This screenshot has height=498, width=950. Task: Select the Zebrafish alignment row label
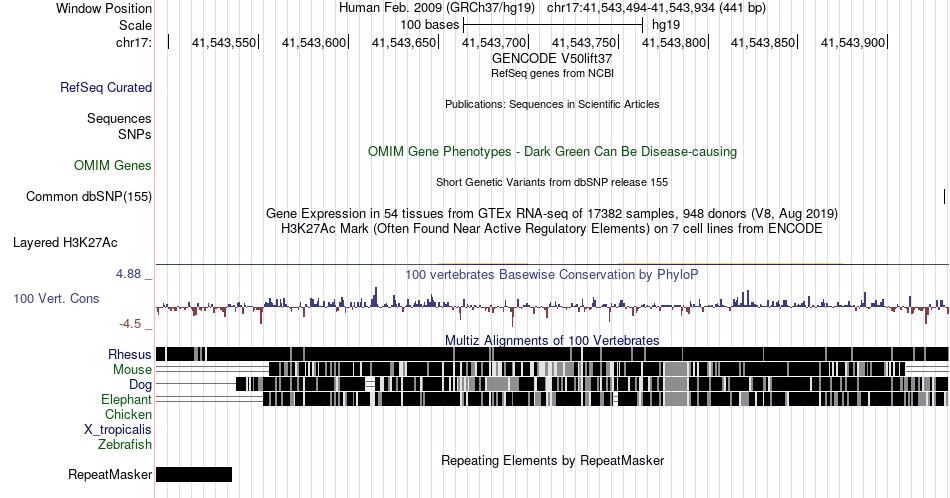[125, 444]
